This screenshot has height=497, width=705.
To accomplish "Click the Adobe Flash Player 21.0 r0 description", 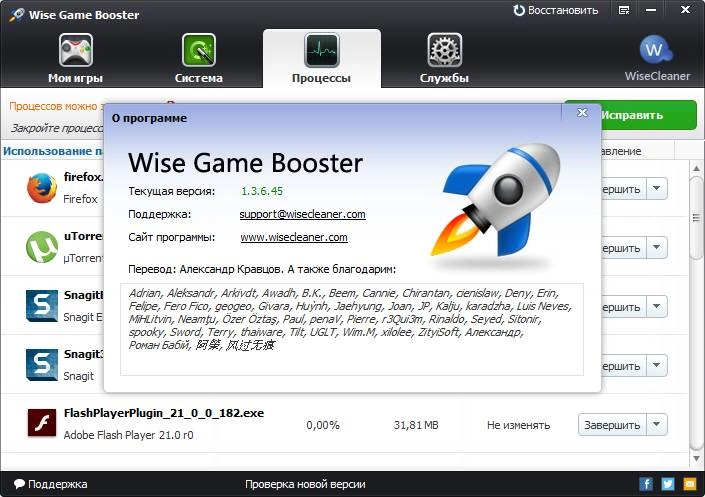I will (x=129, y=435).
